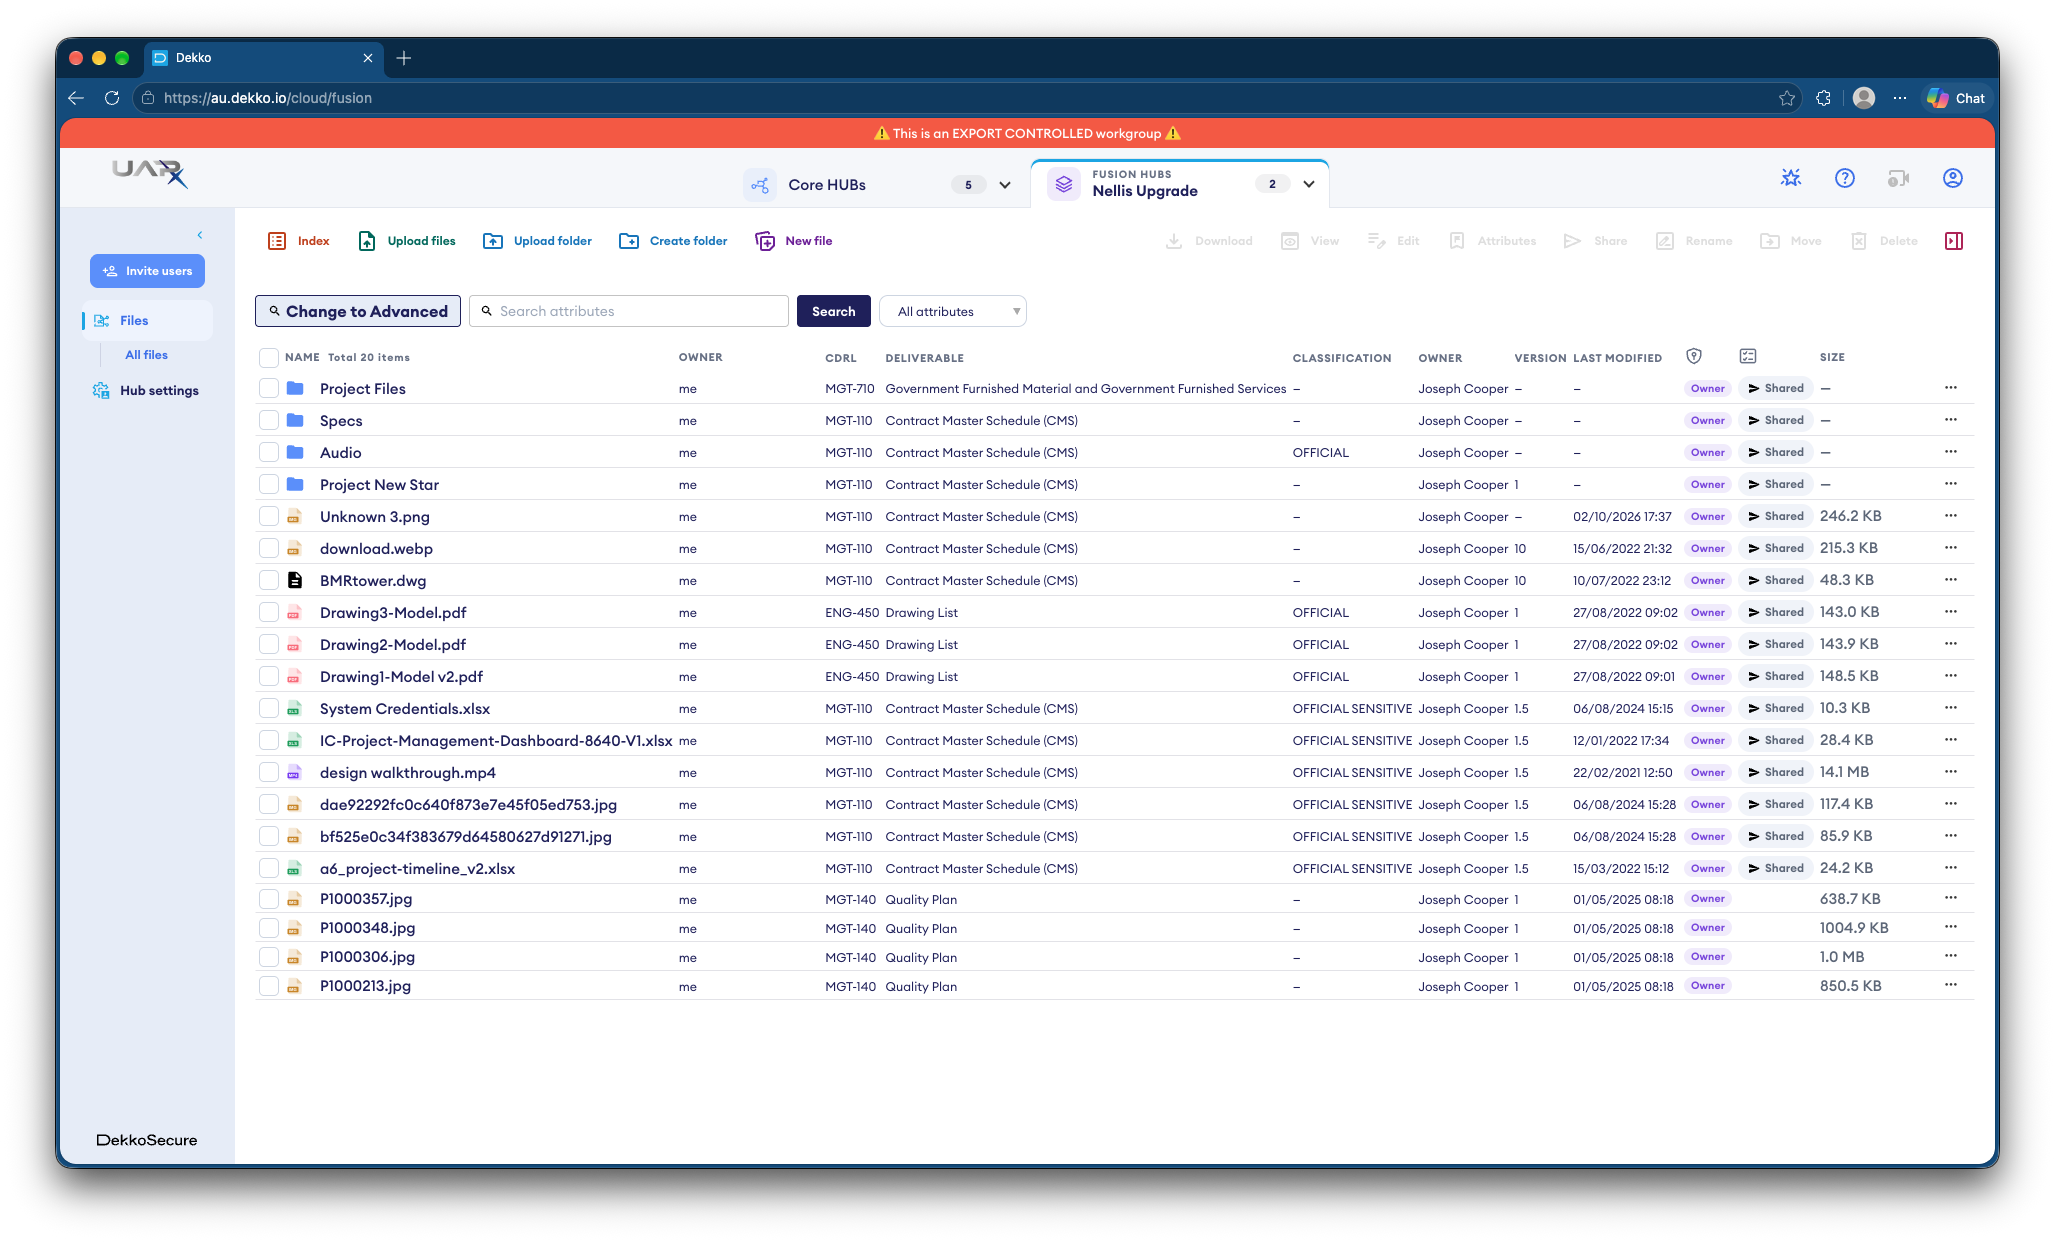Image resolution: width=2055 pixels, height=1242 pixels.
Task: Expand the Core HUBs dropdown chevron
Action: coord(1005,185)
